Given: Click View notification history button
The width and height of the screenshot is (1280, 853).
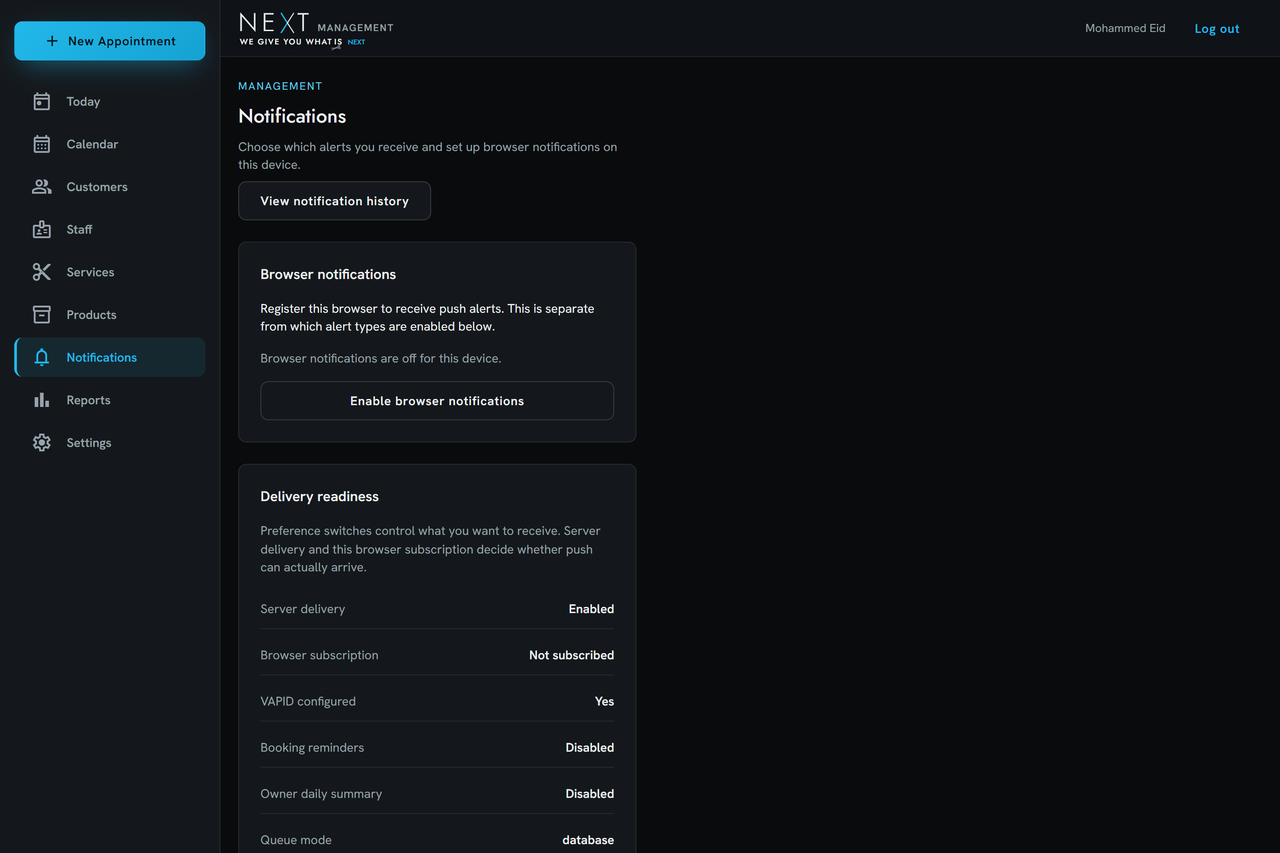Looking at the screenshot, I should coord(334,201).
